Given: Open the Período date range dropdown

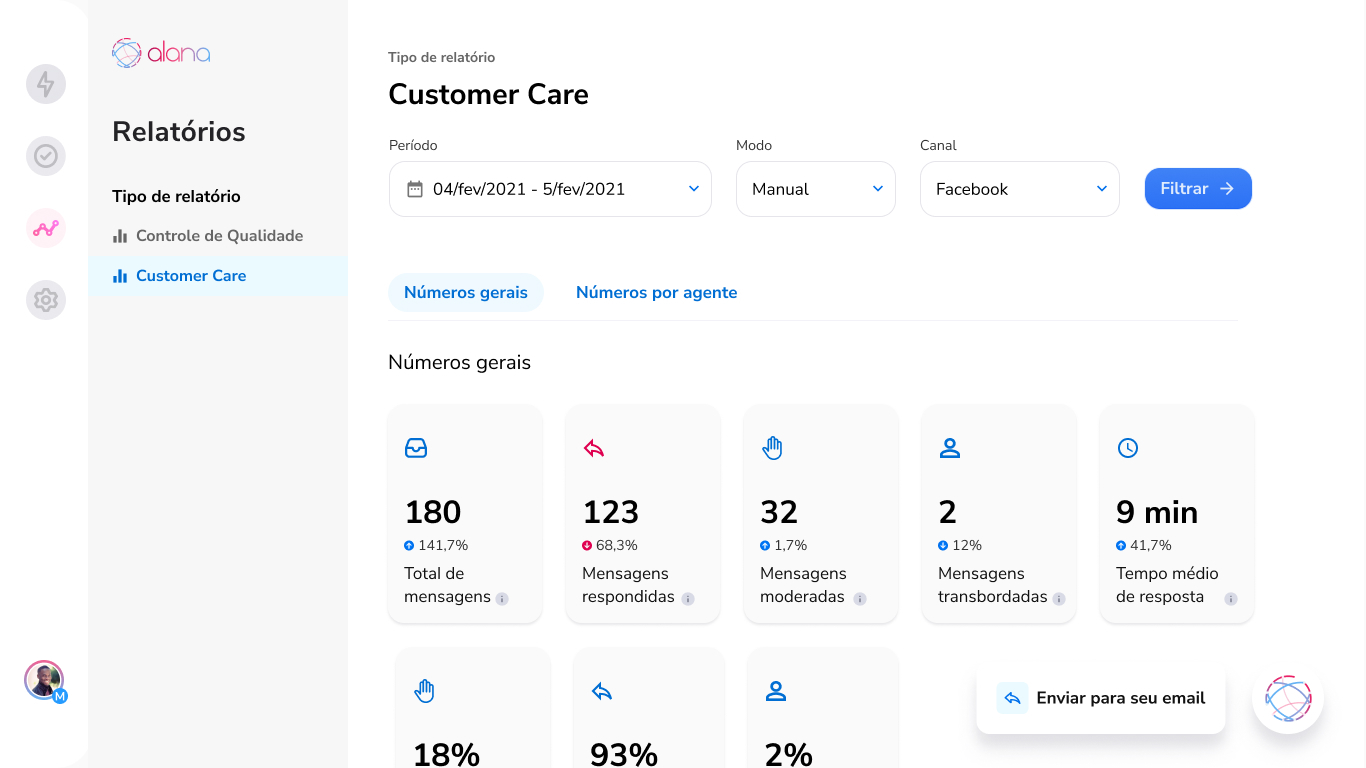Looking at the screenshot, I should click(550, 188).
